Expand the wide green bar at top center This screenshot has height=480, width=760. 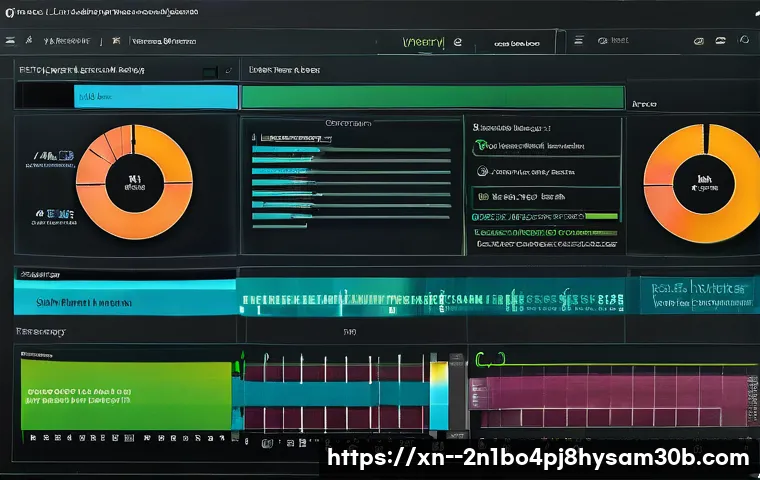click(432, 97)
